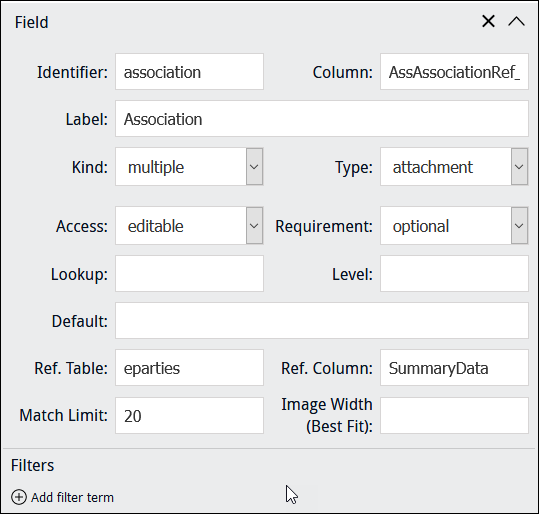The image size is (539, 514).
Task: Focus the empty Lookup input field
Action: [x=189, y=274]
